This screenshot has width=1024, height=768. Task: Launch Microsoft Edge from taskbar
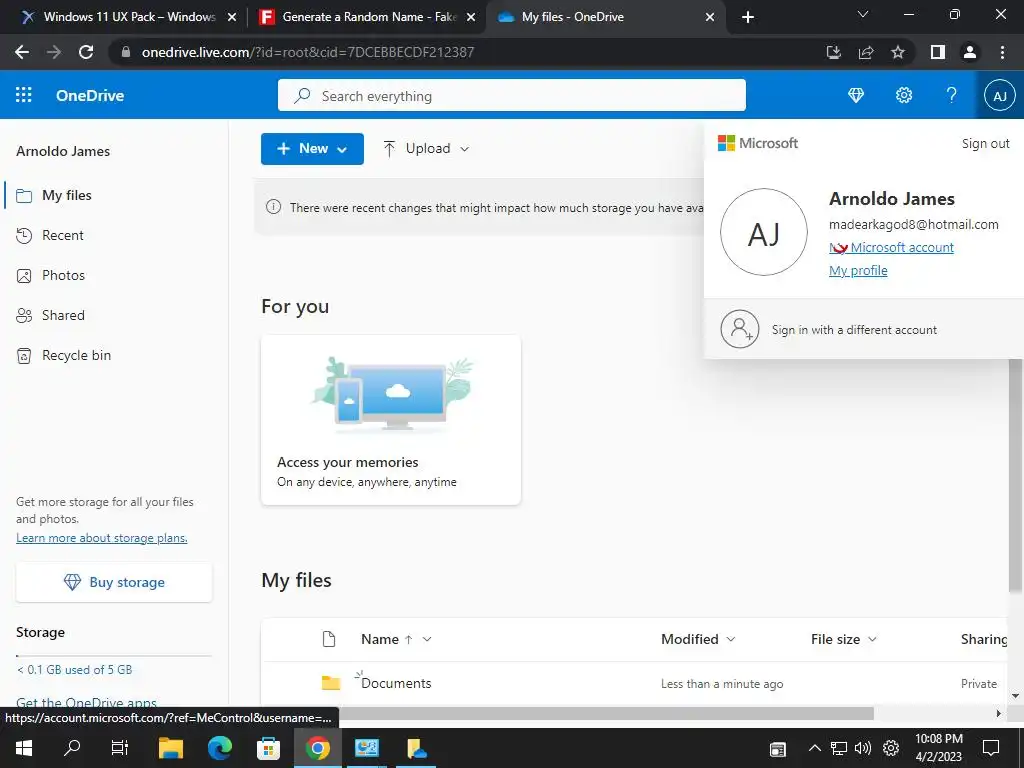[x=219, y=748]
